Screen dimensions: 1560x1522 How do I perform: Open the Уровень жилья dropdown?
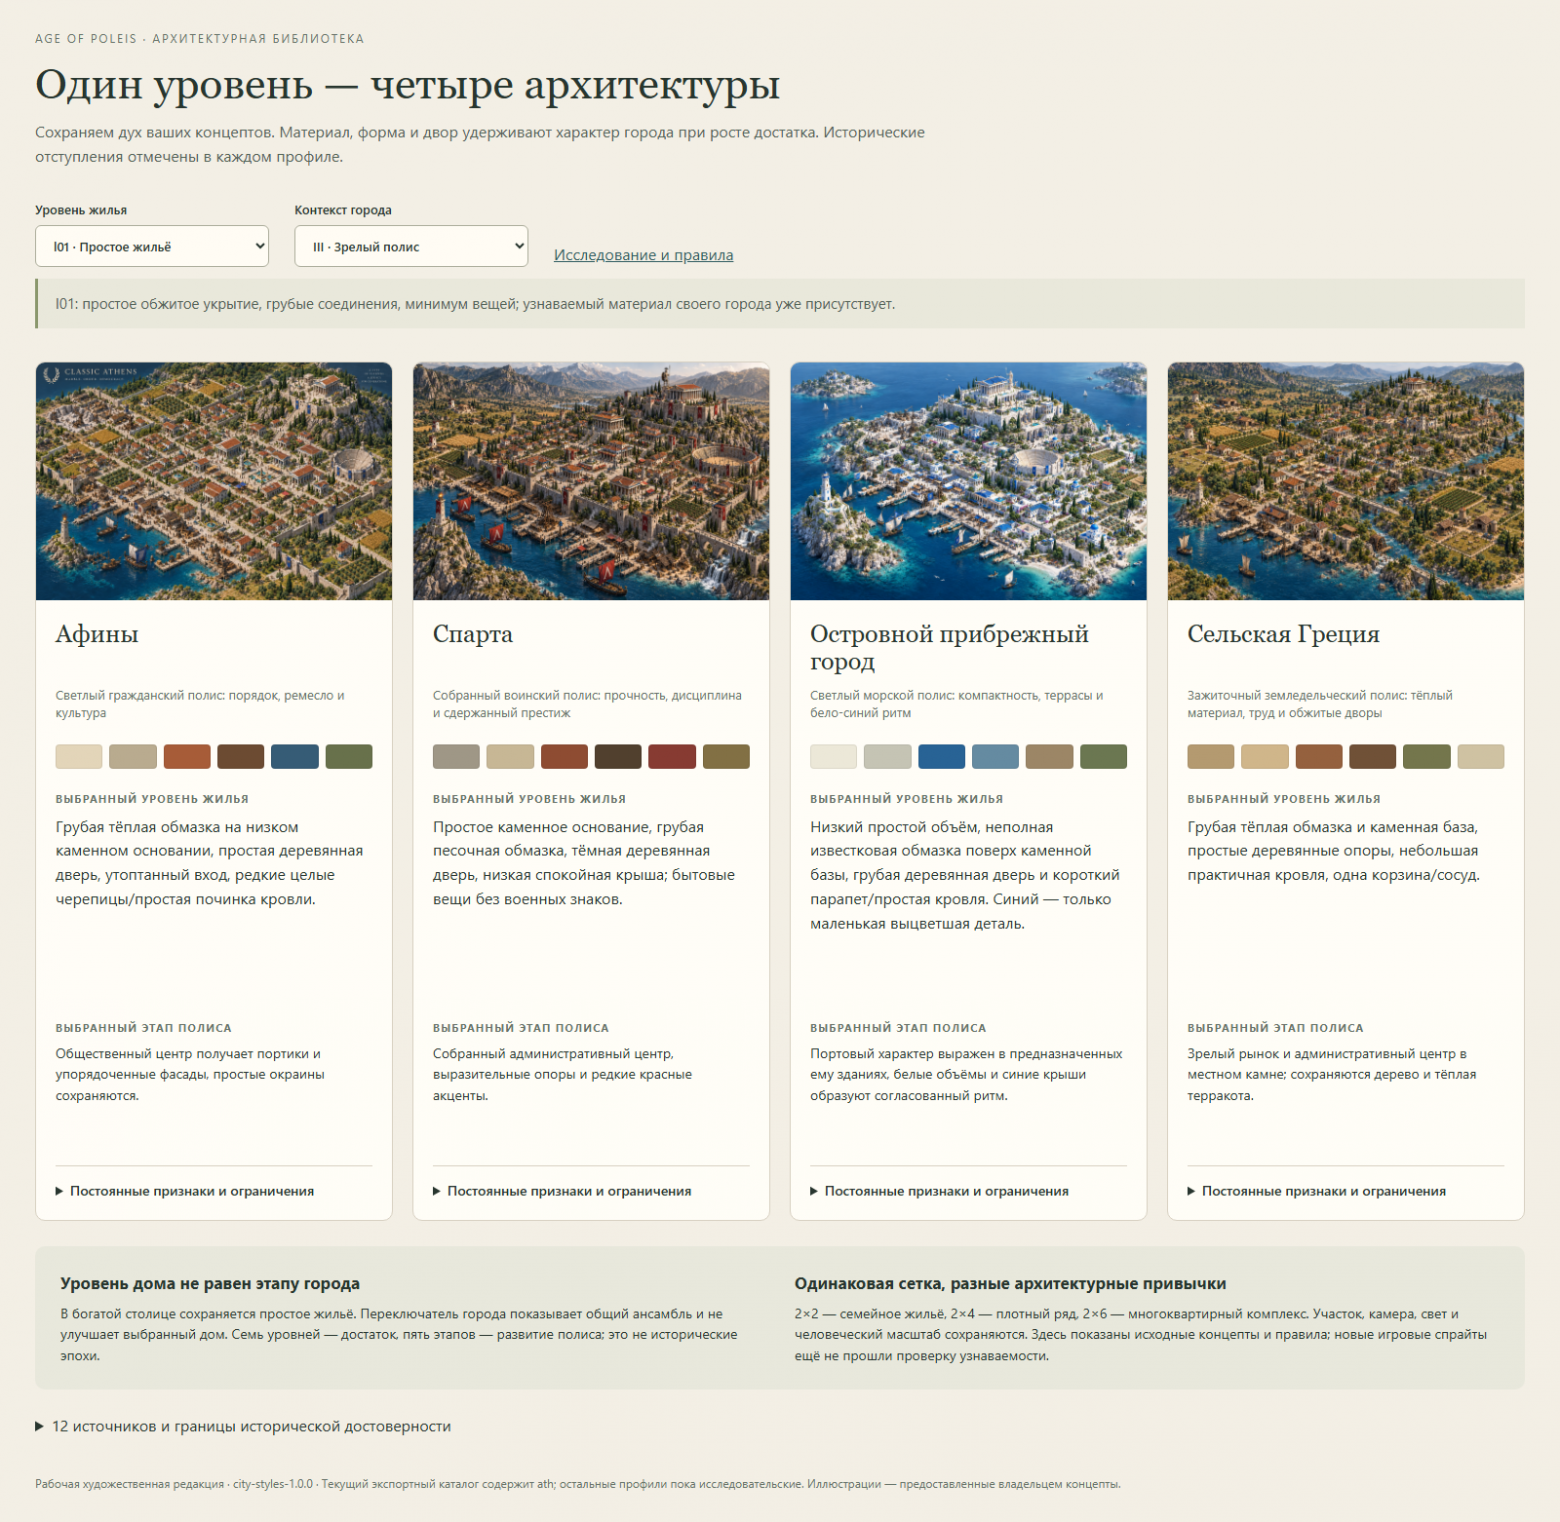click(x=152, y=246)
